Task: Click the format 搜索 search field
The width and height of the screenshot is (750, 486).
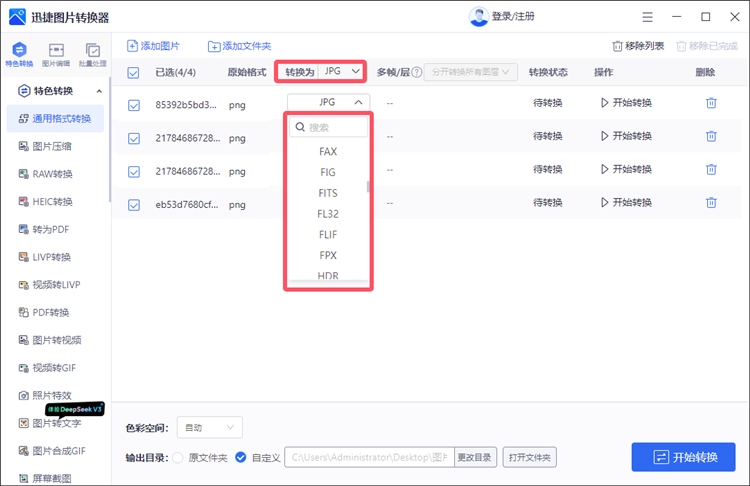Action: click(329, 127)
